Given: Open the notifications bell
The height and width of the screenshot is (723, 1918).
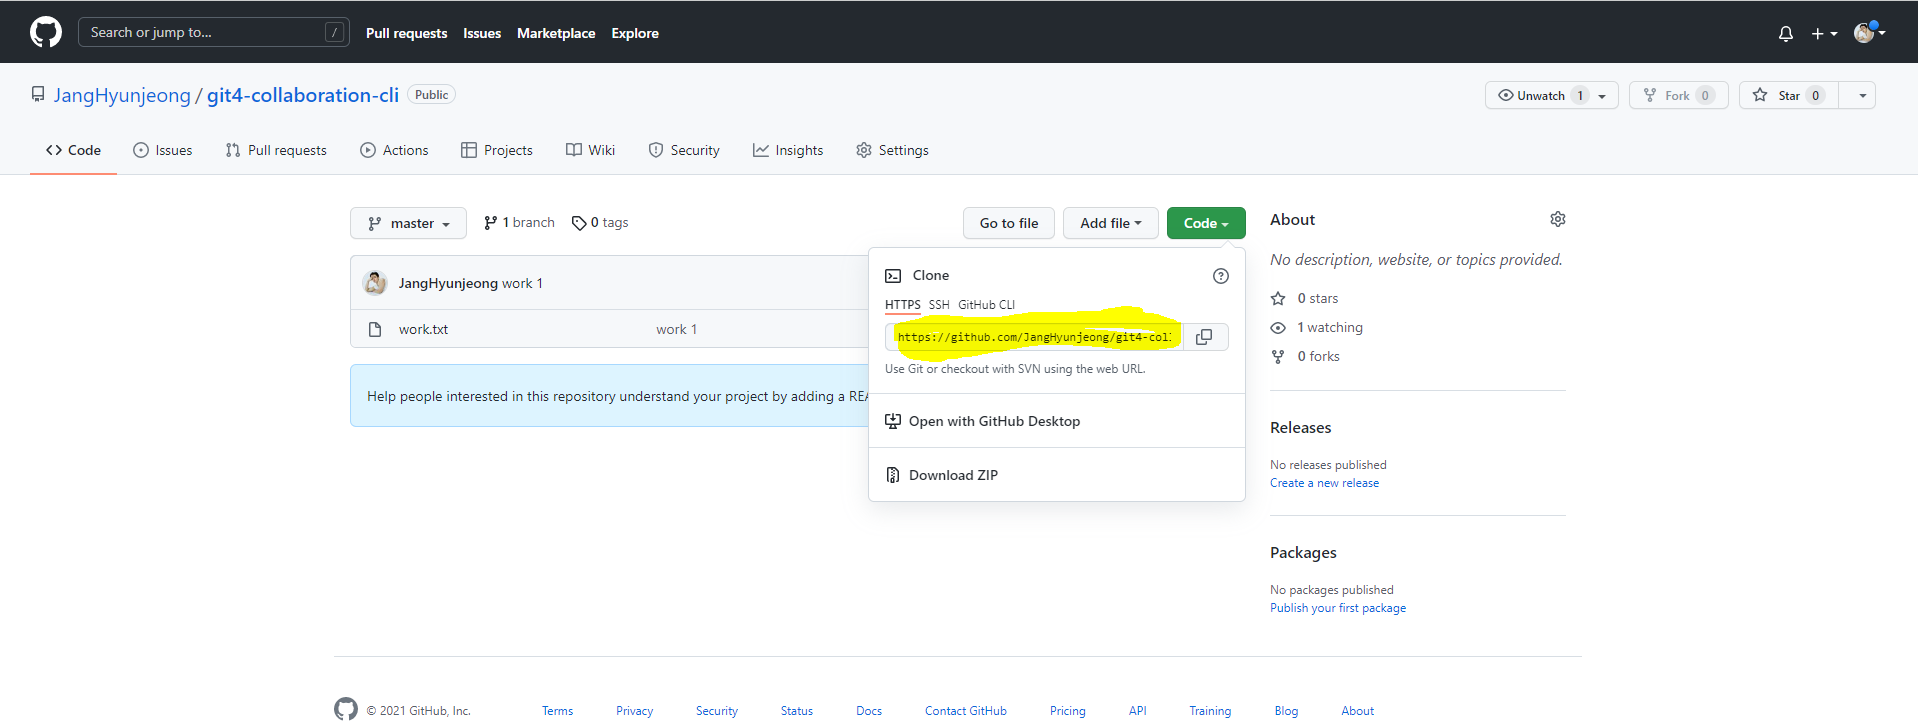Looking at the screenshot, I should coord(1786,34).
